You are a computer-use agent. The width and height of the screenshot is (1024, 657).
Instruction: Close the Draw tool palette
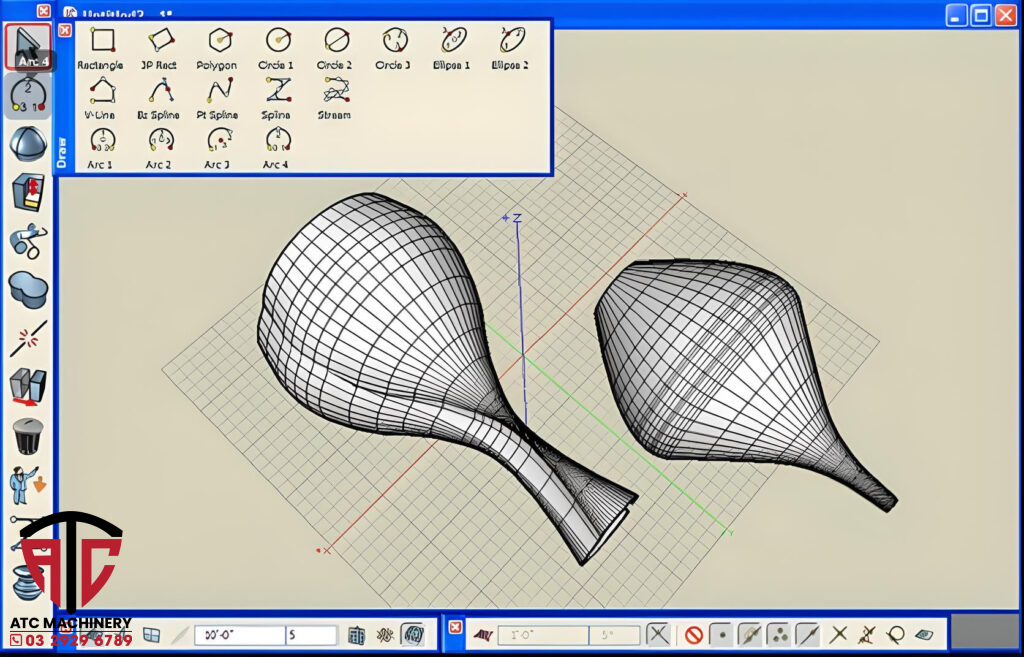pos(65,31)
